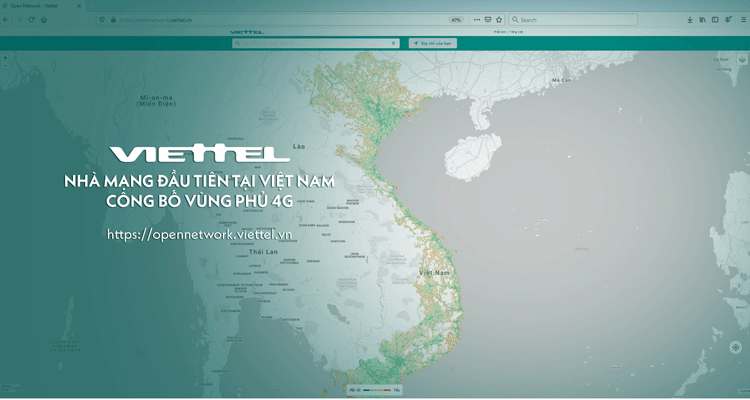The image size is (750, 400).
Task: Save page to Pocket icon
Action: pyautogui.click(x=488, y=20)
